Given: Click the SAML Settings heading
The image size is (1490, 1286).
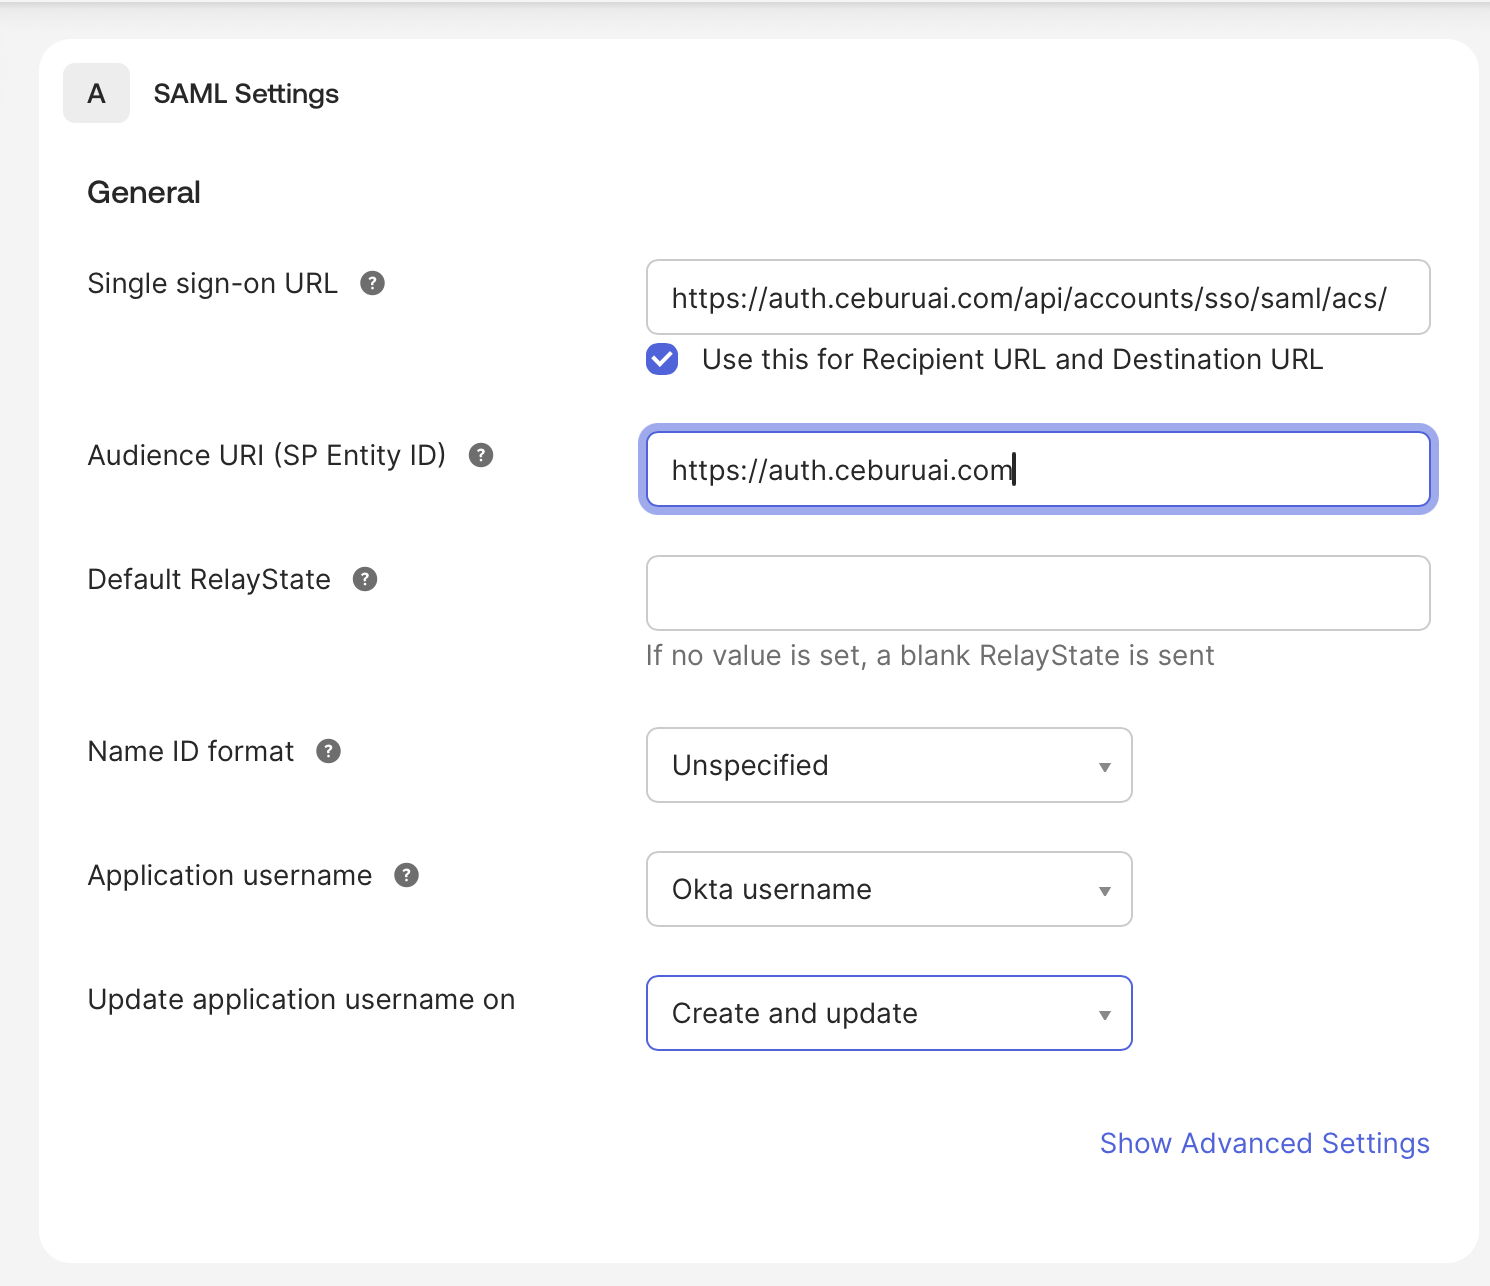Looking at the screenshot, I should click(x=246, y=94).
